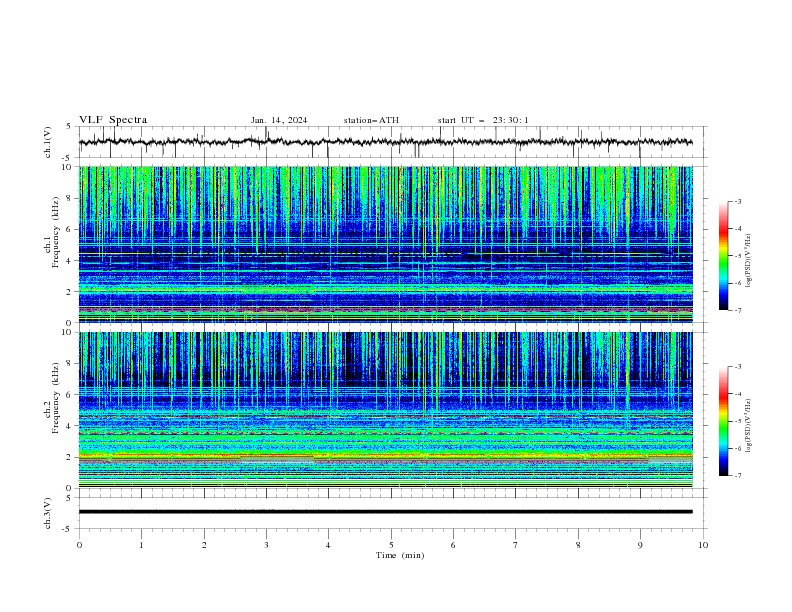Click time axis tick label "5" at bottom
This screenshot has height=612, width=792.
tap(391, 545)
